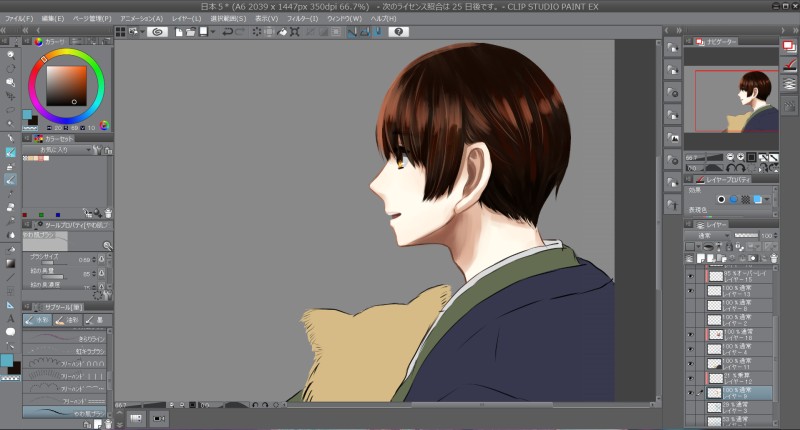The width and height of the screenshot is (800, 430).
Task: Click the main blue foreground color swatch
Action: coord(7,361)
